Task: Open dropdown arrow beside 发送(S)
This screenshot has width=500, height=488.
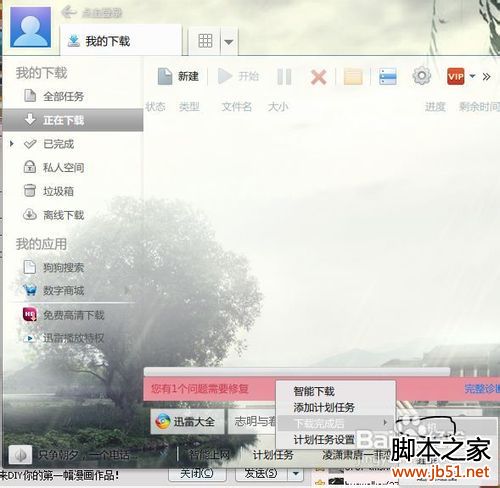Action: click(x=296, y=473)
